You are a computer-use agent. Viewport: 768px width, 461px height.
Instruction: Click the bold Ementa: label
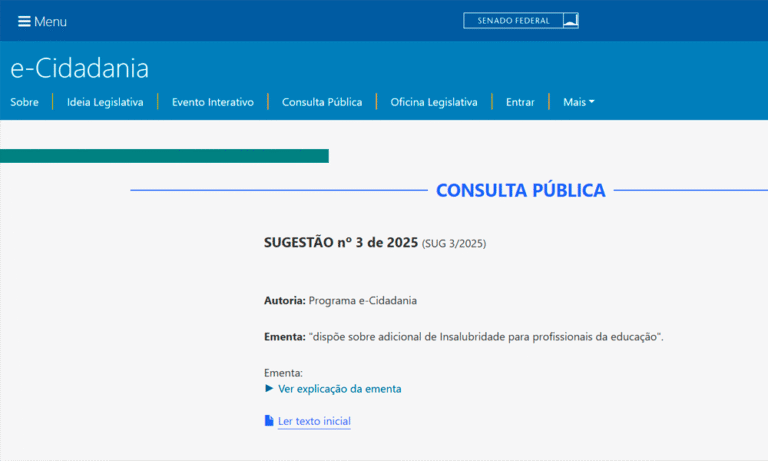point(285,337)
